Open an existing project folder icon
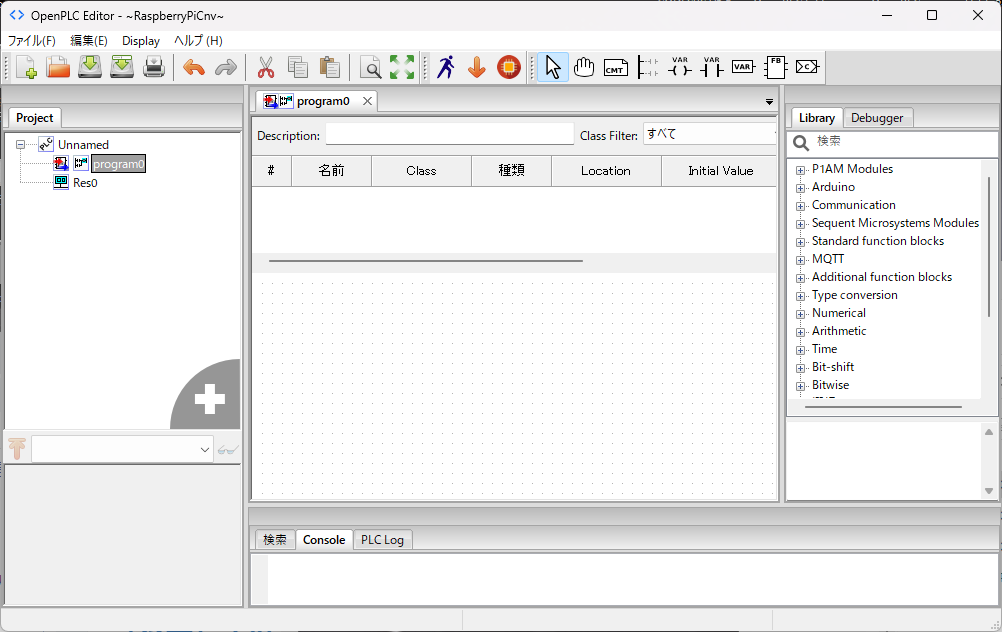 coord(58,67)
